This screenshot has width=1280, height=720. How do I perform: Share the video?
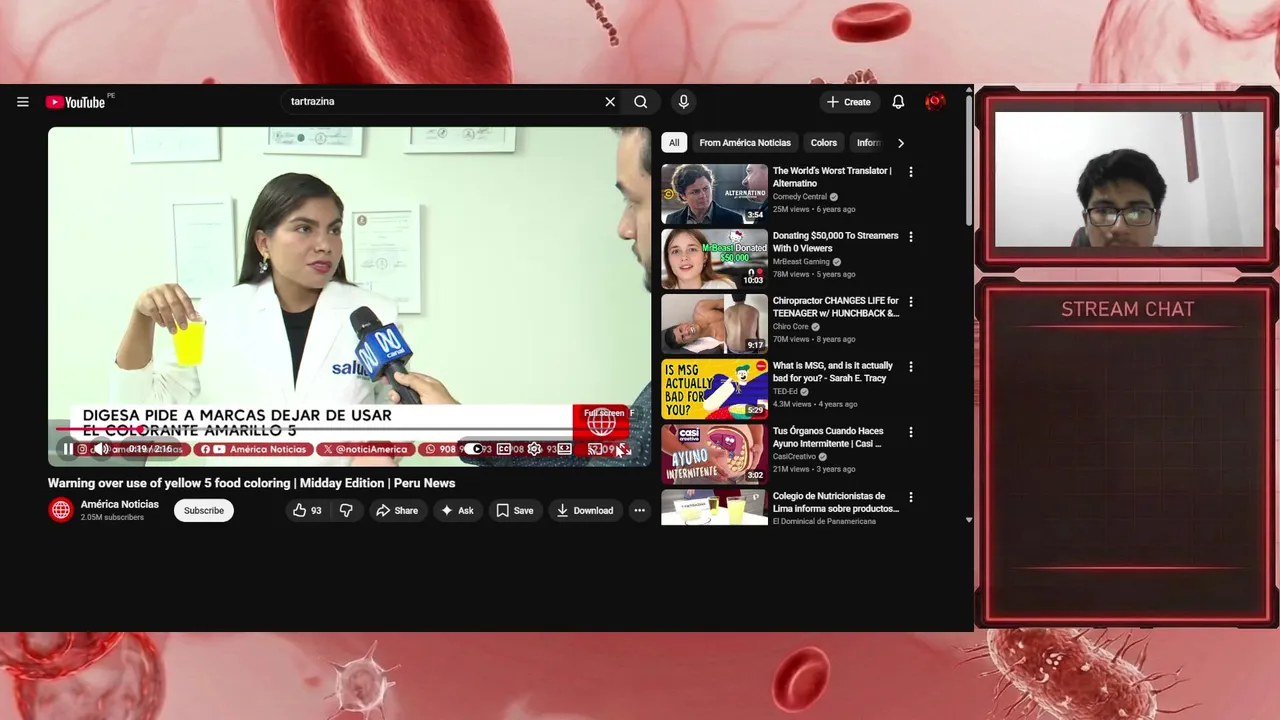pyautogui.click(x=397, y=511)
